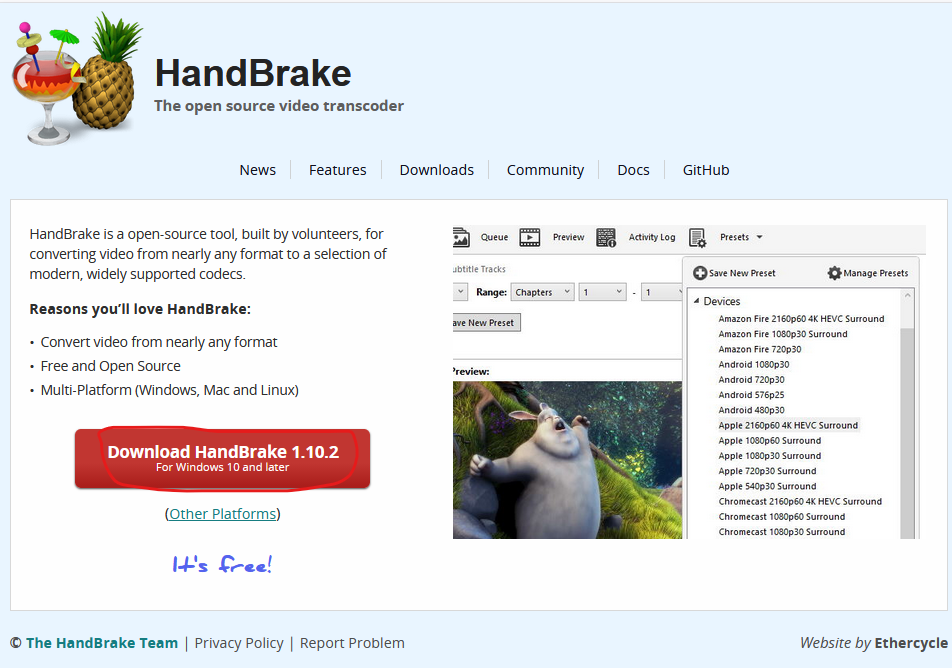Image resolution: width=952 pixels, height=668 pixels.
Task: Click the Activity Log label
Action: 651,237
